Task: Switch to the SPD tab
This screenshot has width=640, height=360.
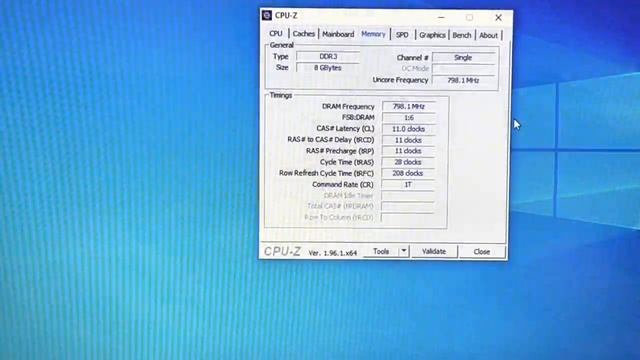Action: point(402,35)
